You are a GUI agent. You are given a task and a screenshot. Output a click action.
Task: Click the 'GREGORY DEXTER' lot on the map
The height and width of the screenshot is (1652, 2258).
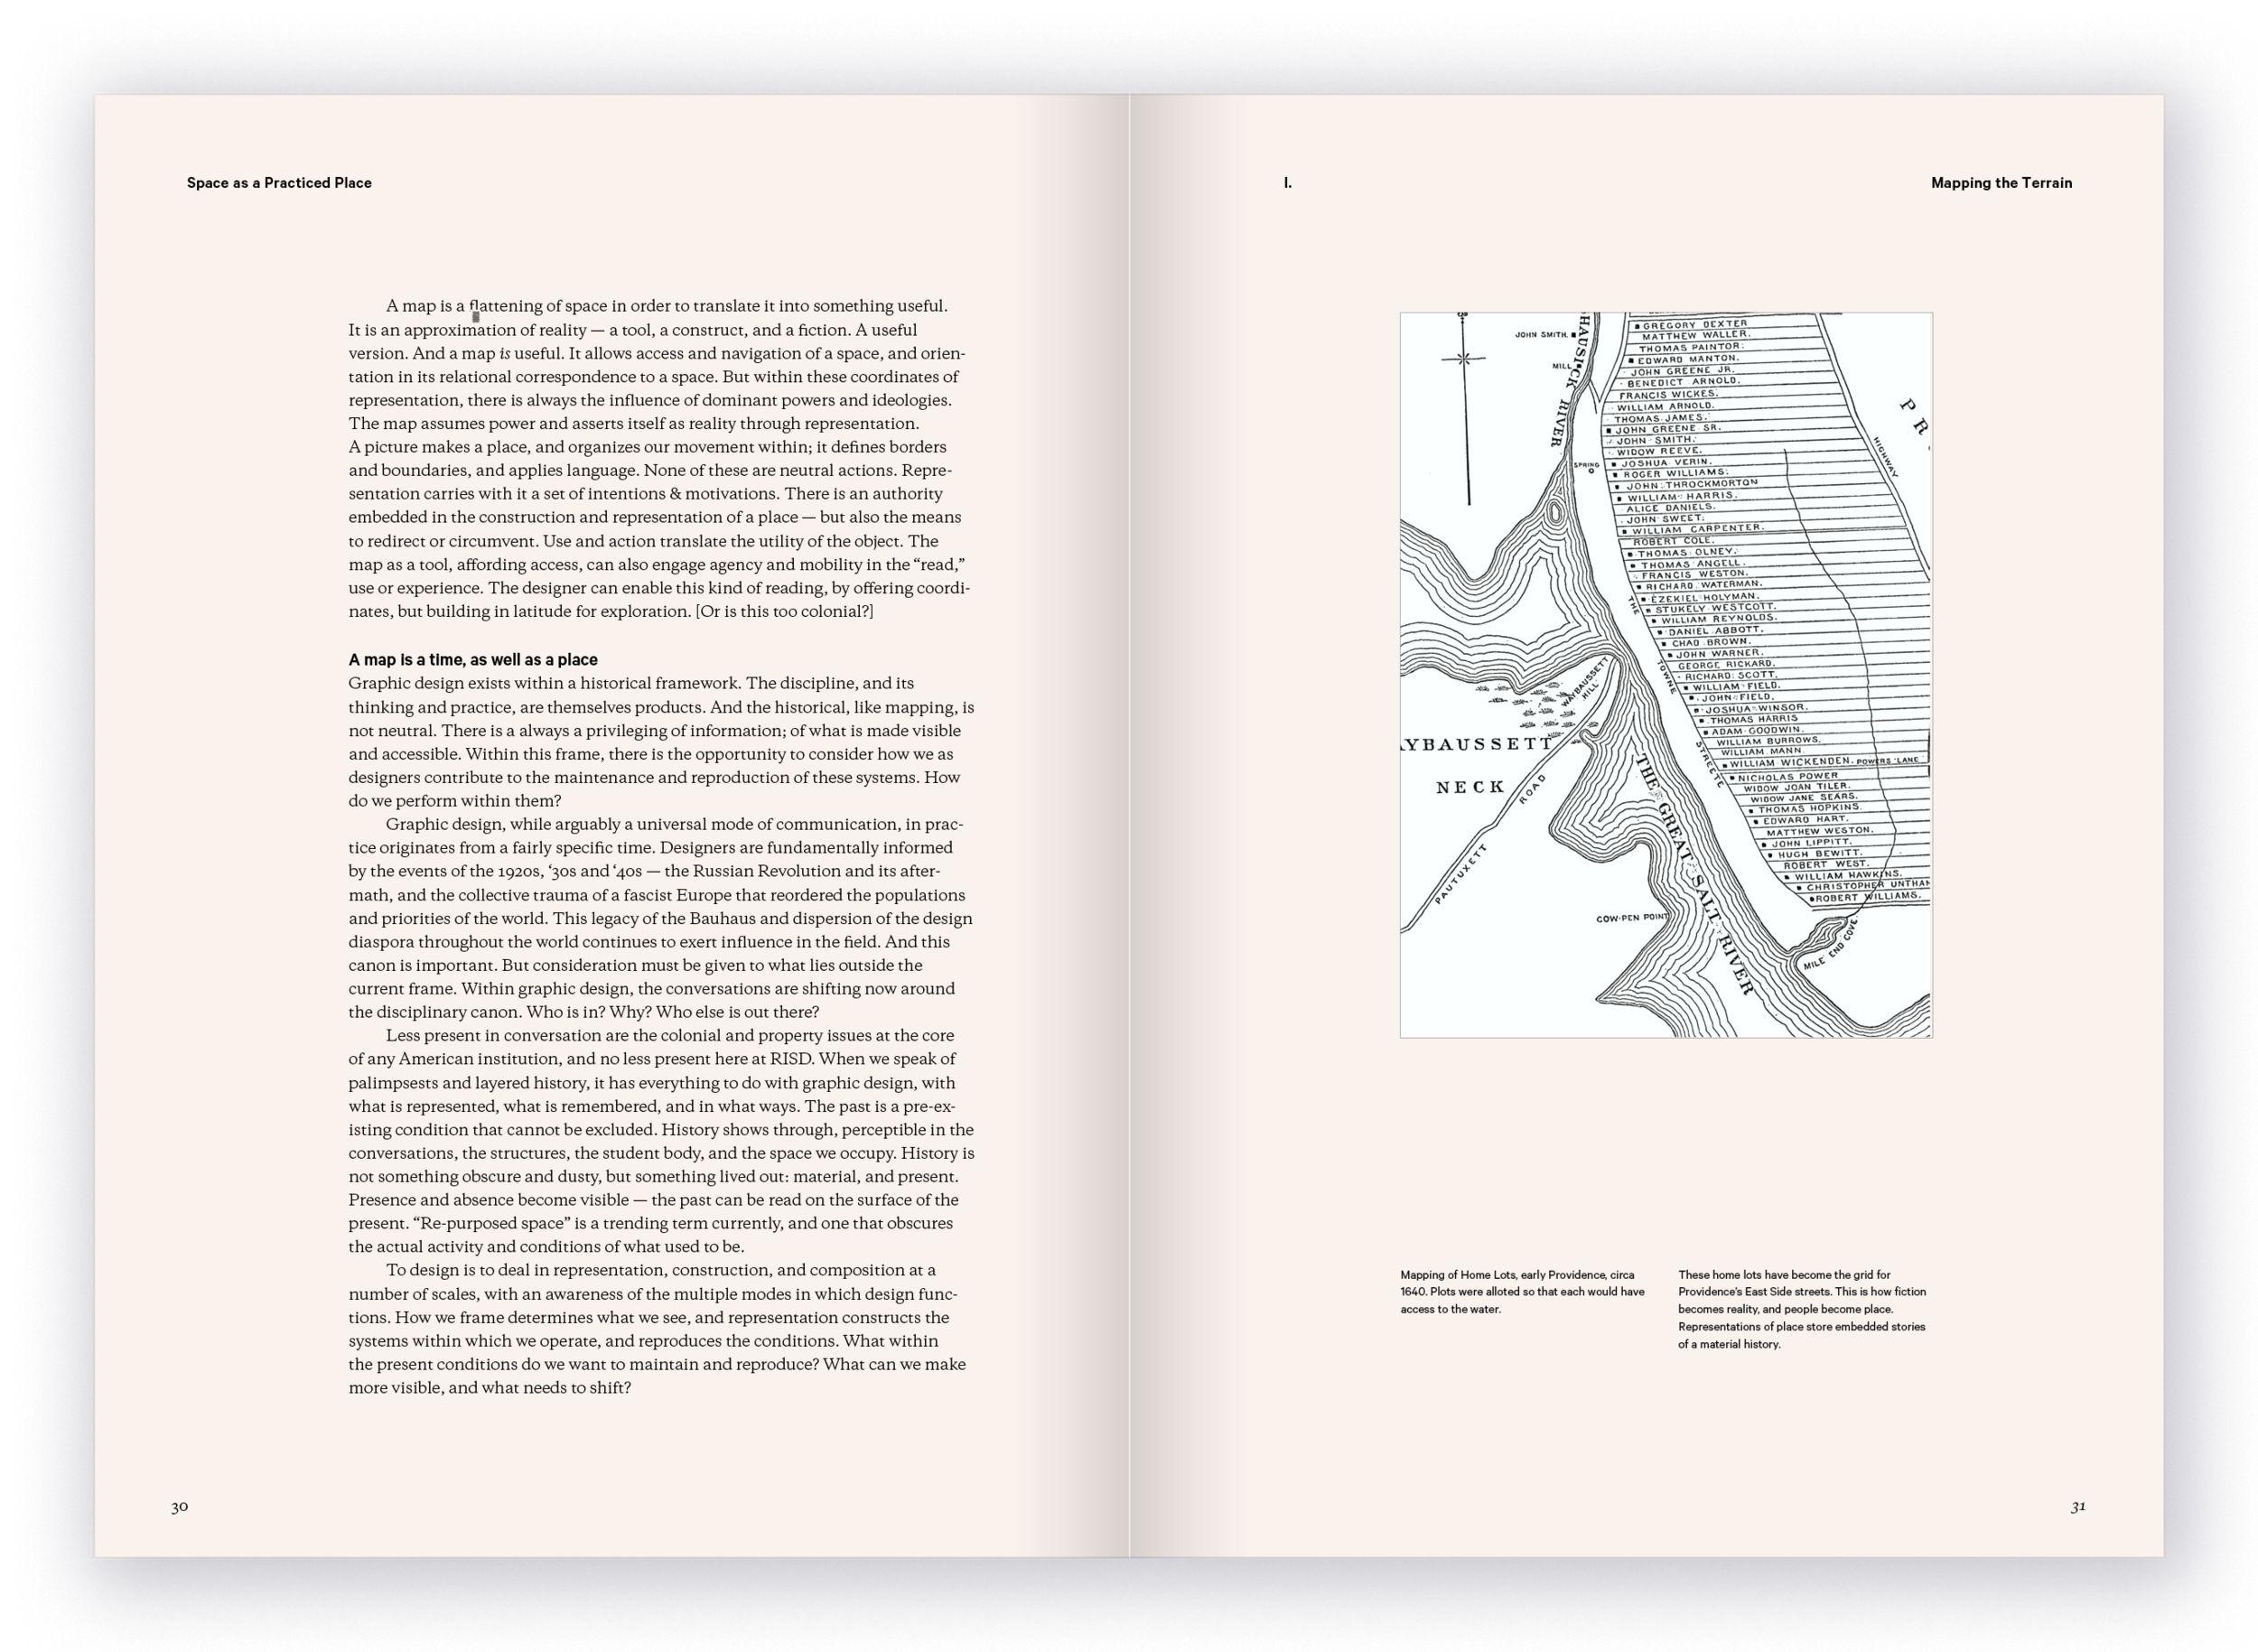coord(1694,325)
